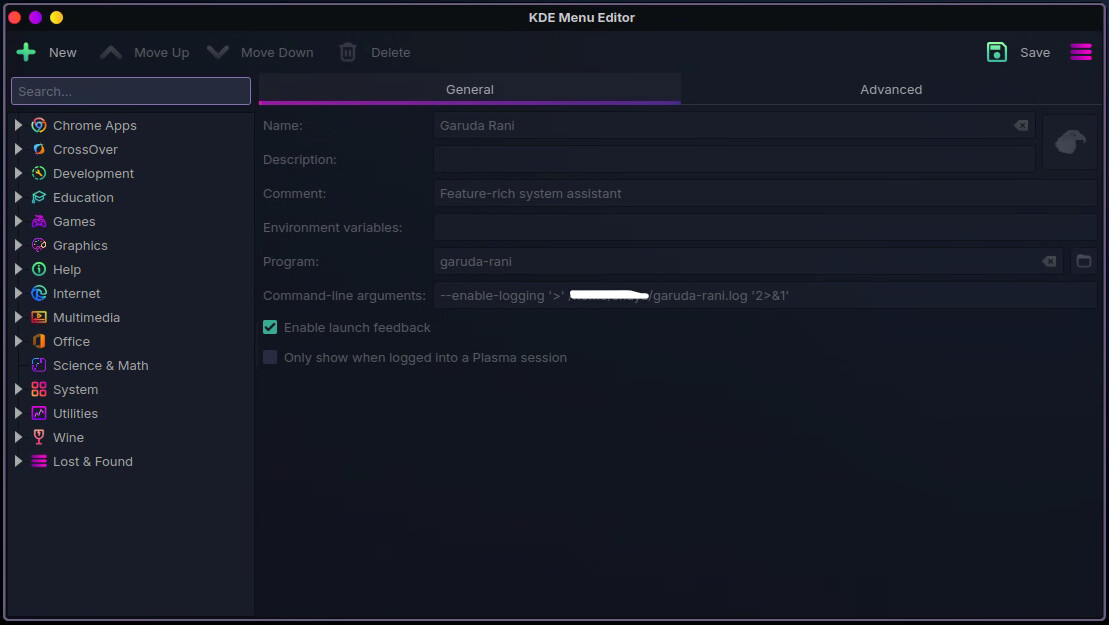Click the Graphics palette icon
The image size is (1109, 625).
point(39,246)
